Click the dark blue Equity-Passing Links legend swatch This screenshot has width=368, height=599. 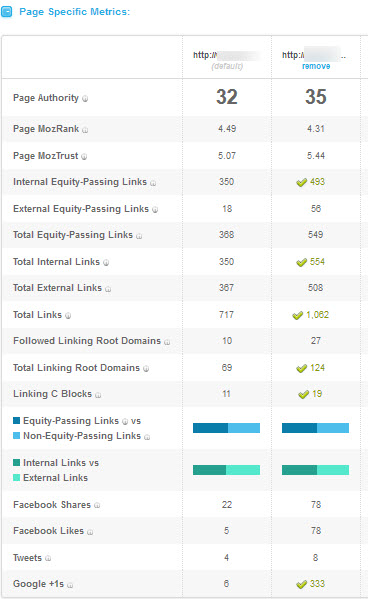16,421
